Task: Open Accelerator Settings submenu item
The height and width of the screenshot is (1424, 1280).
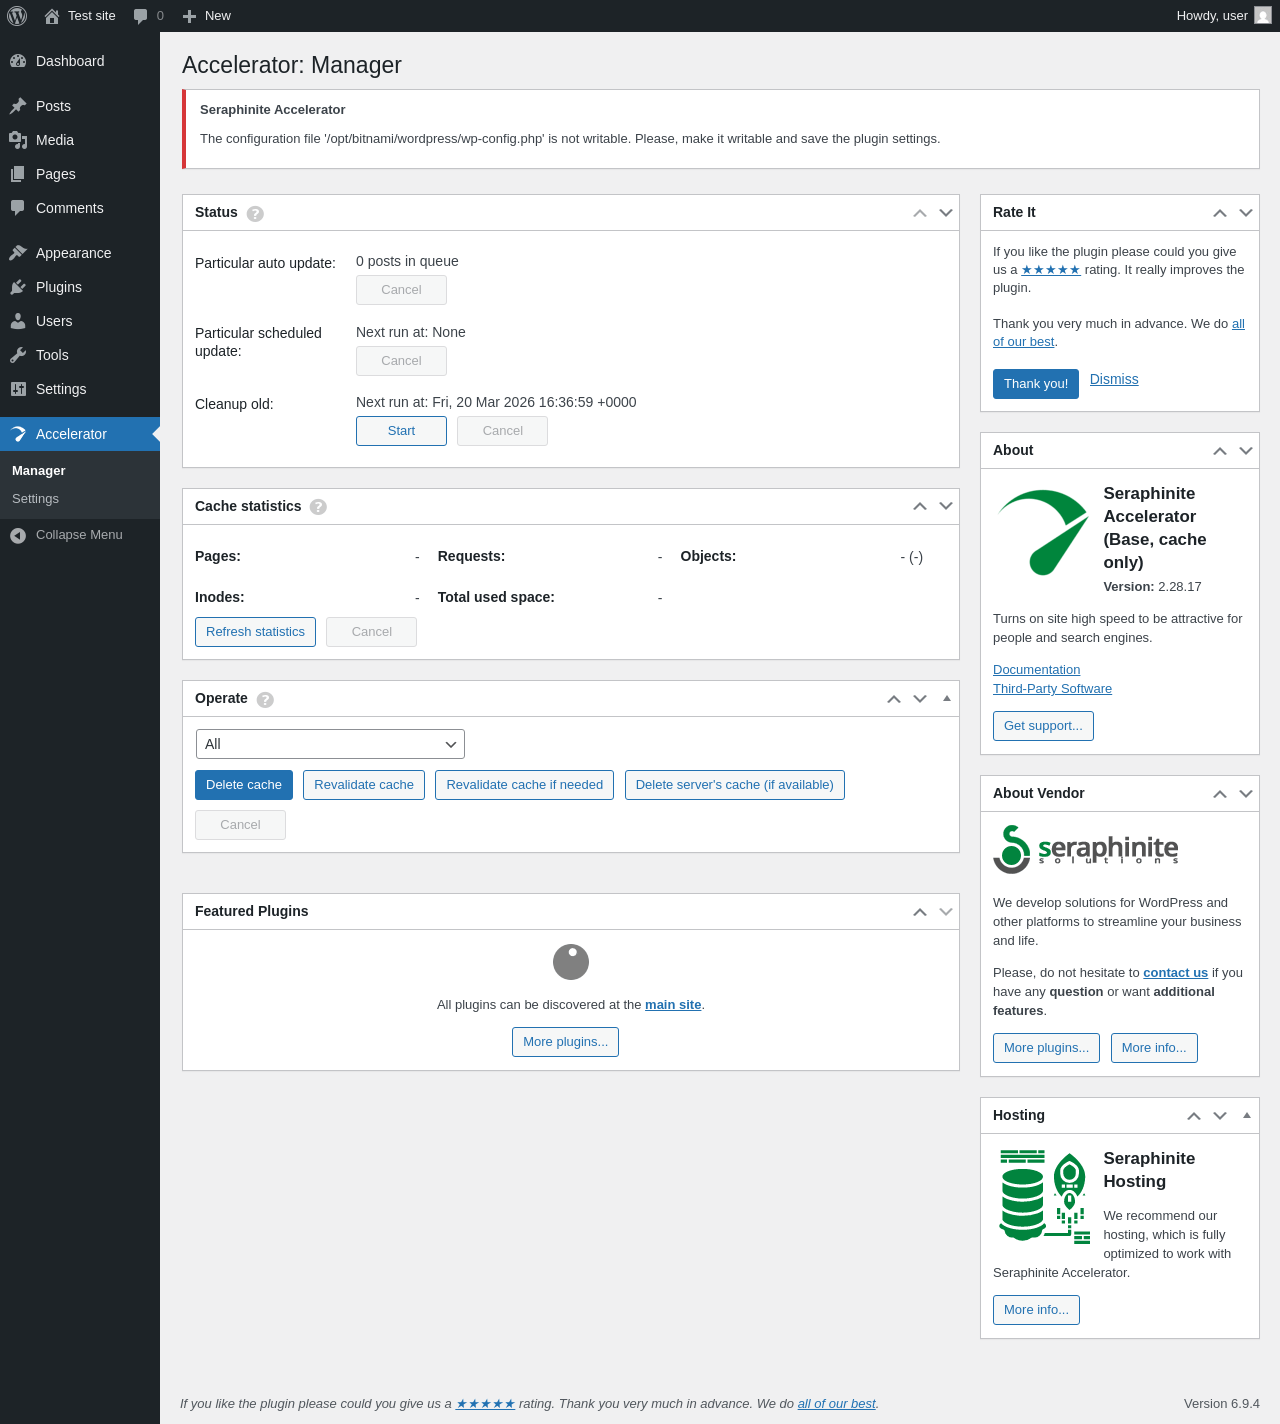Action: tap(35, 499)
